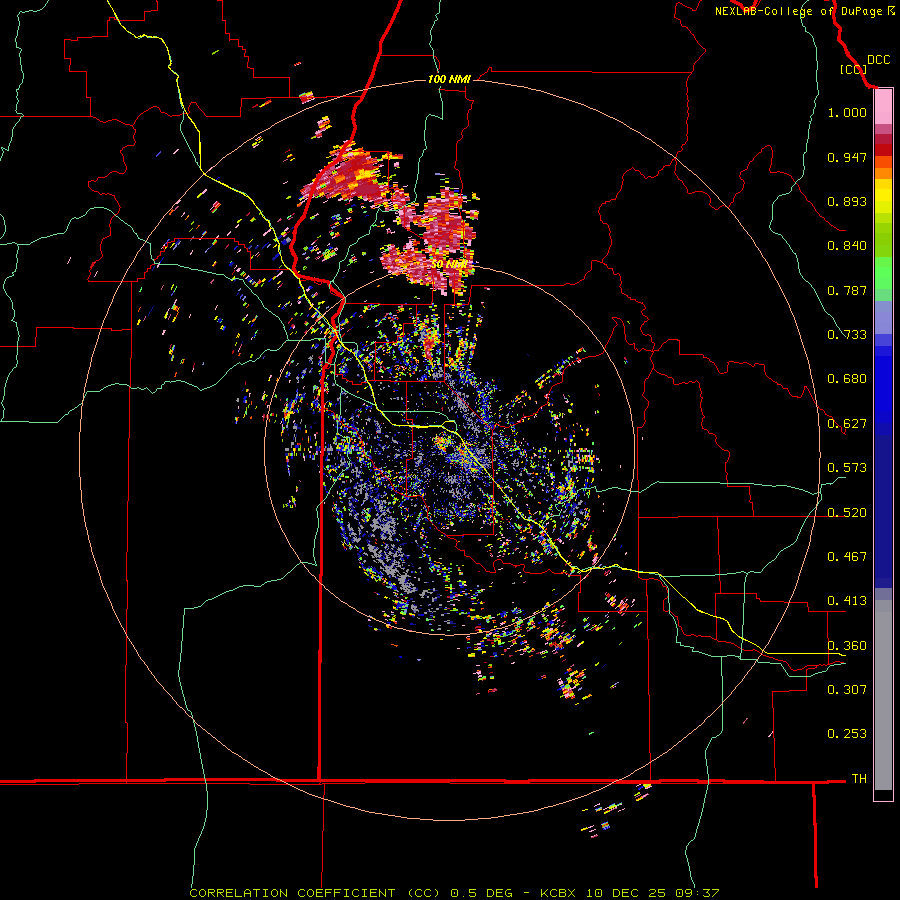
Task: Select the 0.360 legend value
Action: pyautogui.click(x=847, y=646)
